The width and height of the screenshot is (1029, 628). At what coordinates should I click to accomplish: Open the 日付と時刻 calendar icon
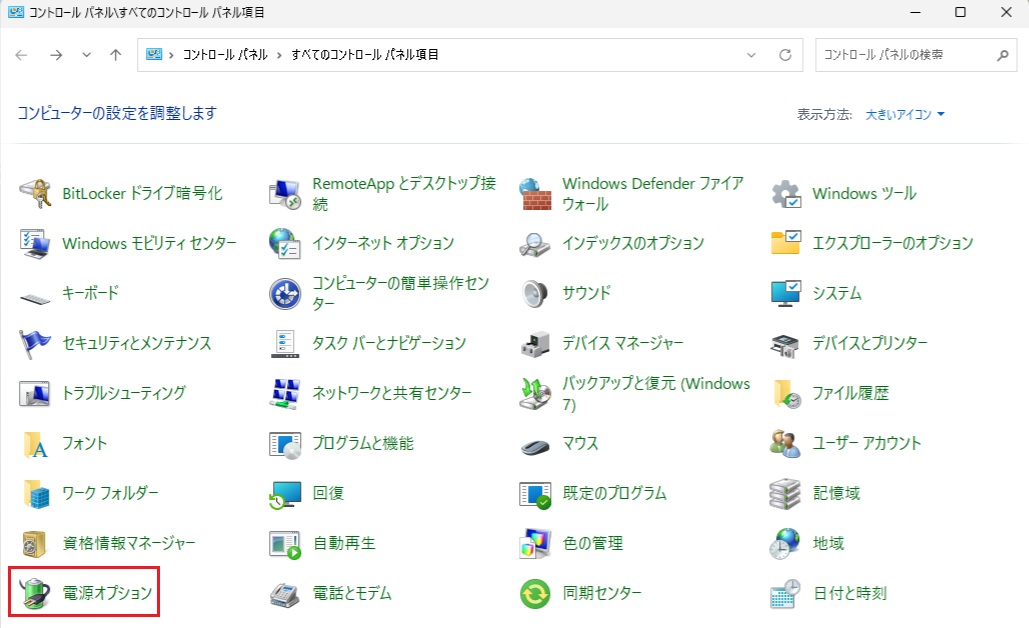click(786, 593)
